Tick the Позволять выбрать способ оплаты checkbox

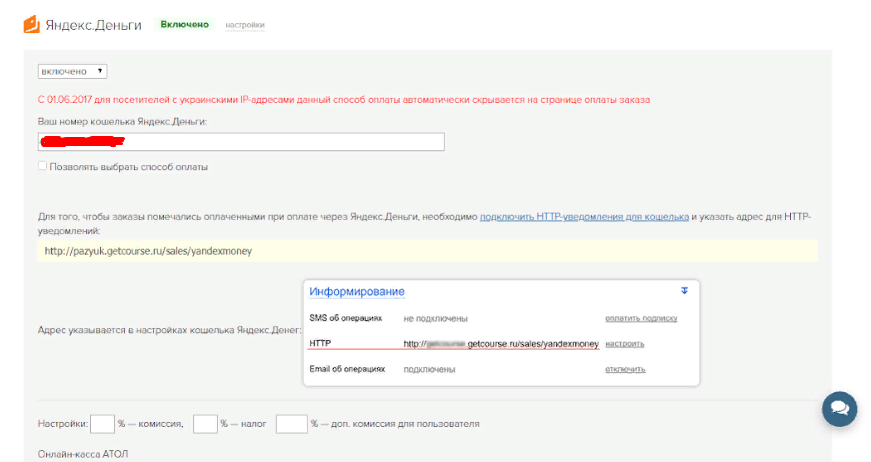click(42, 165)
